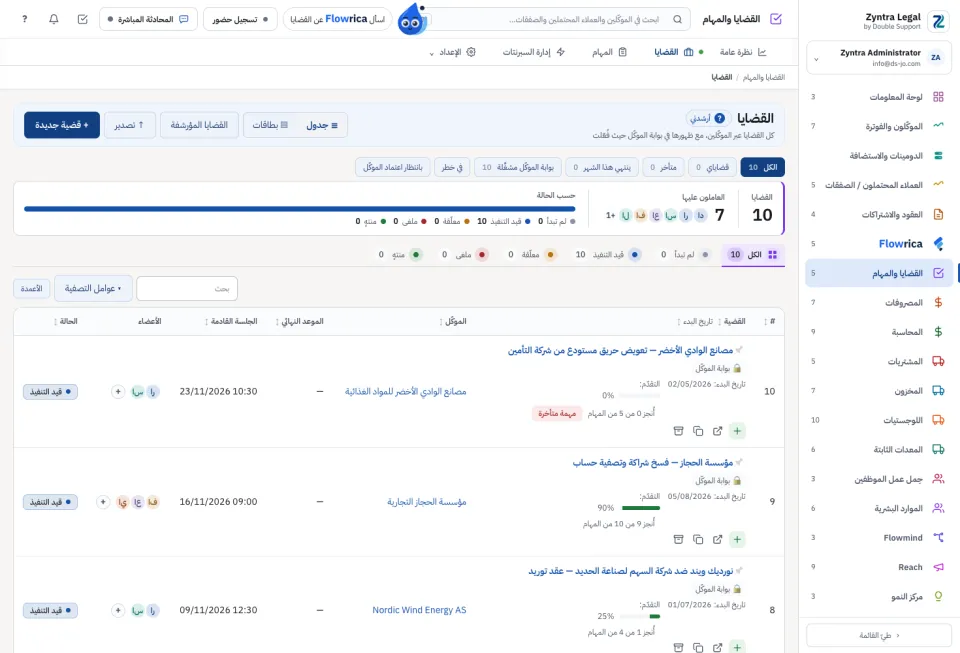Open case 10 in new window icon
The width and height of the screenshot is (960, 653).
[718, 431]
